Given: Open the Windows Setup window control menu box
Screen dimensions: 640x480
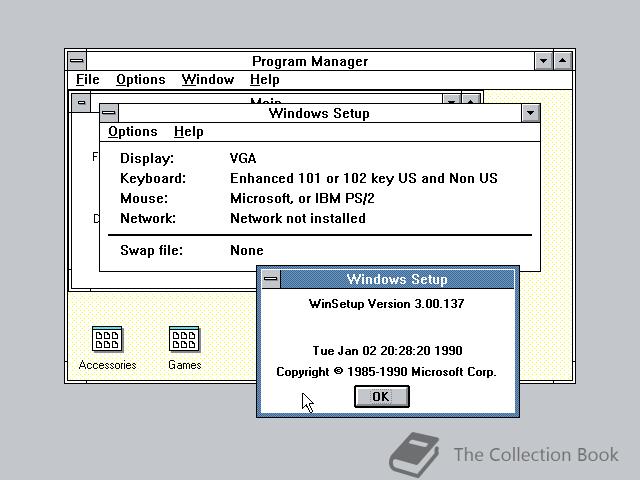Looking at the screenshot, I should [109, 113].
